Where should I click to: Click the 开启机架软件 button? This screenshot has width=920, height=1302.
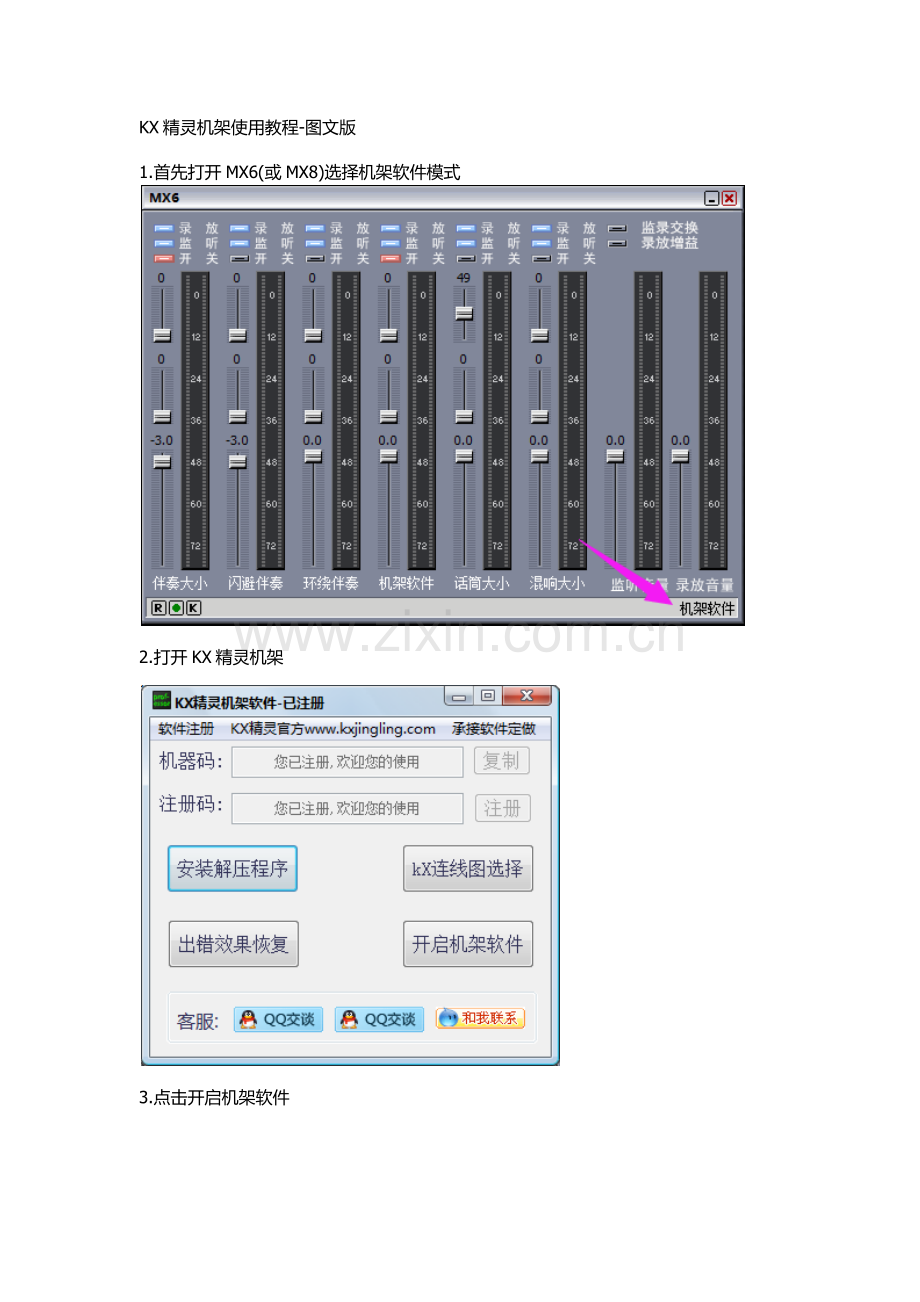coord(467,944)
